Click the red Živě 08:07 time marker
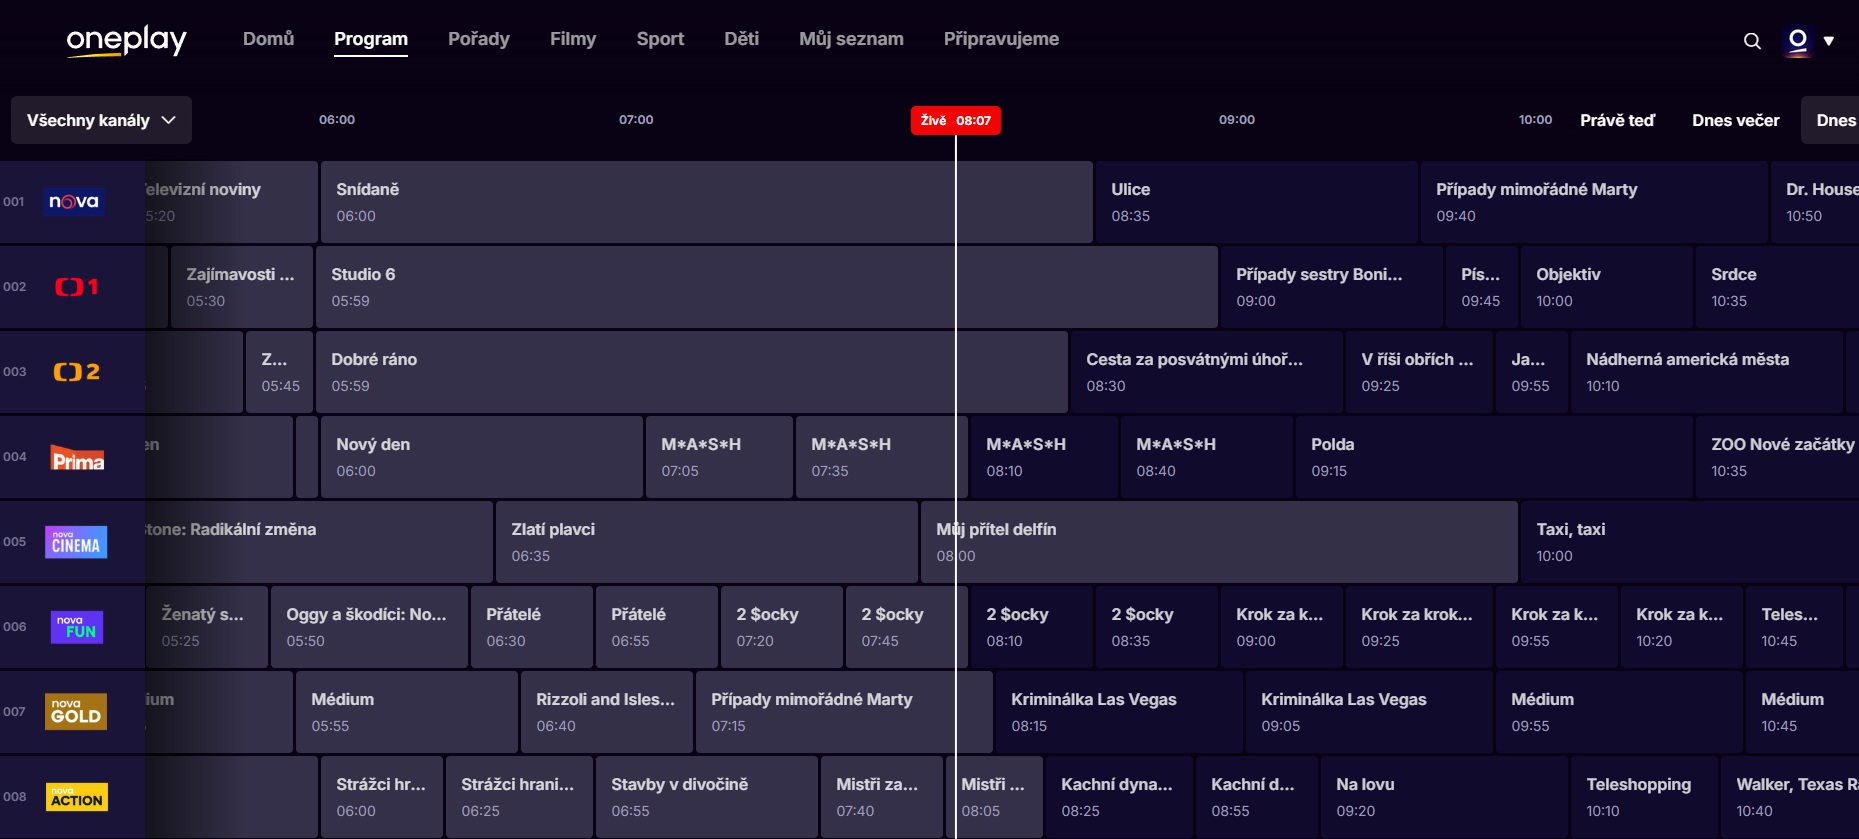The height and width of the screenshot is (839, 1859). pyautogui.click(x=955, y=120)
